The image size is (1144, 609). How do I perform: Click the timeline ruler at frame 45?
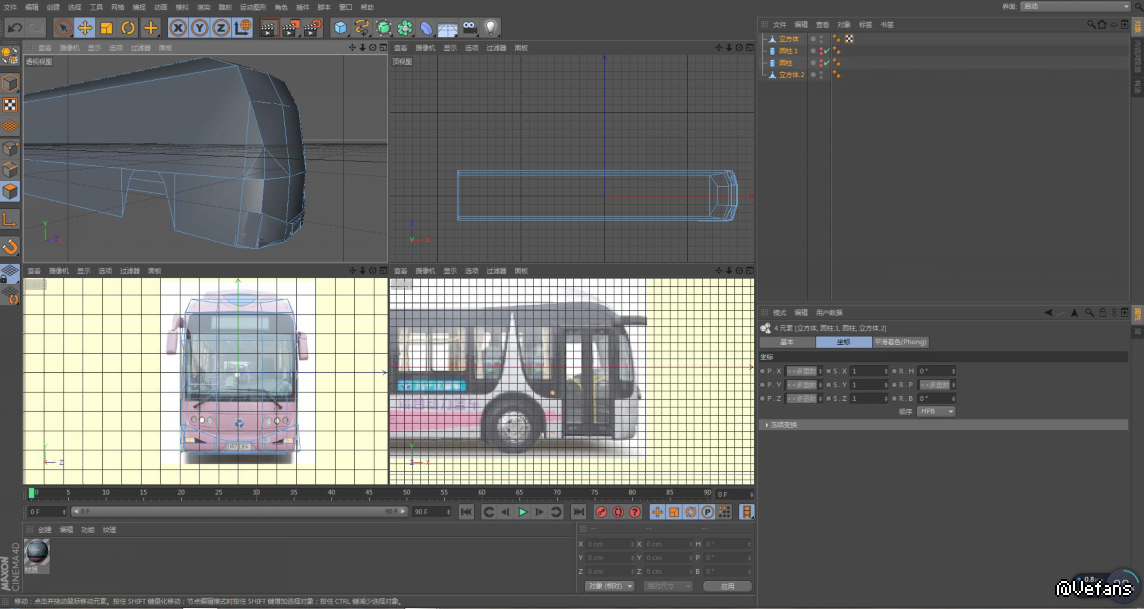pyautogui.click(x=369, y=493)
